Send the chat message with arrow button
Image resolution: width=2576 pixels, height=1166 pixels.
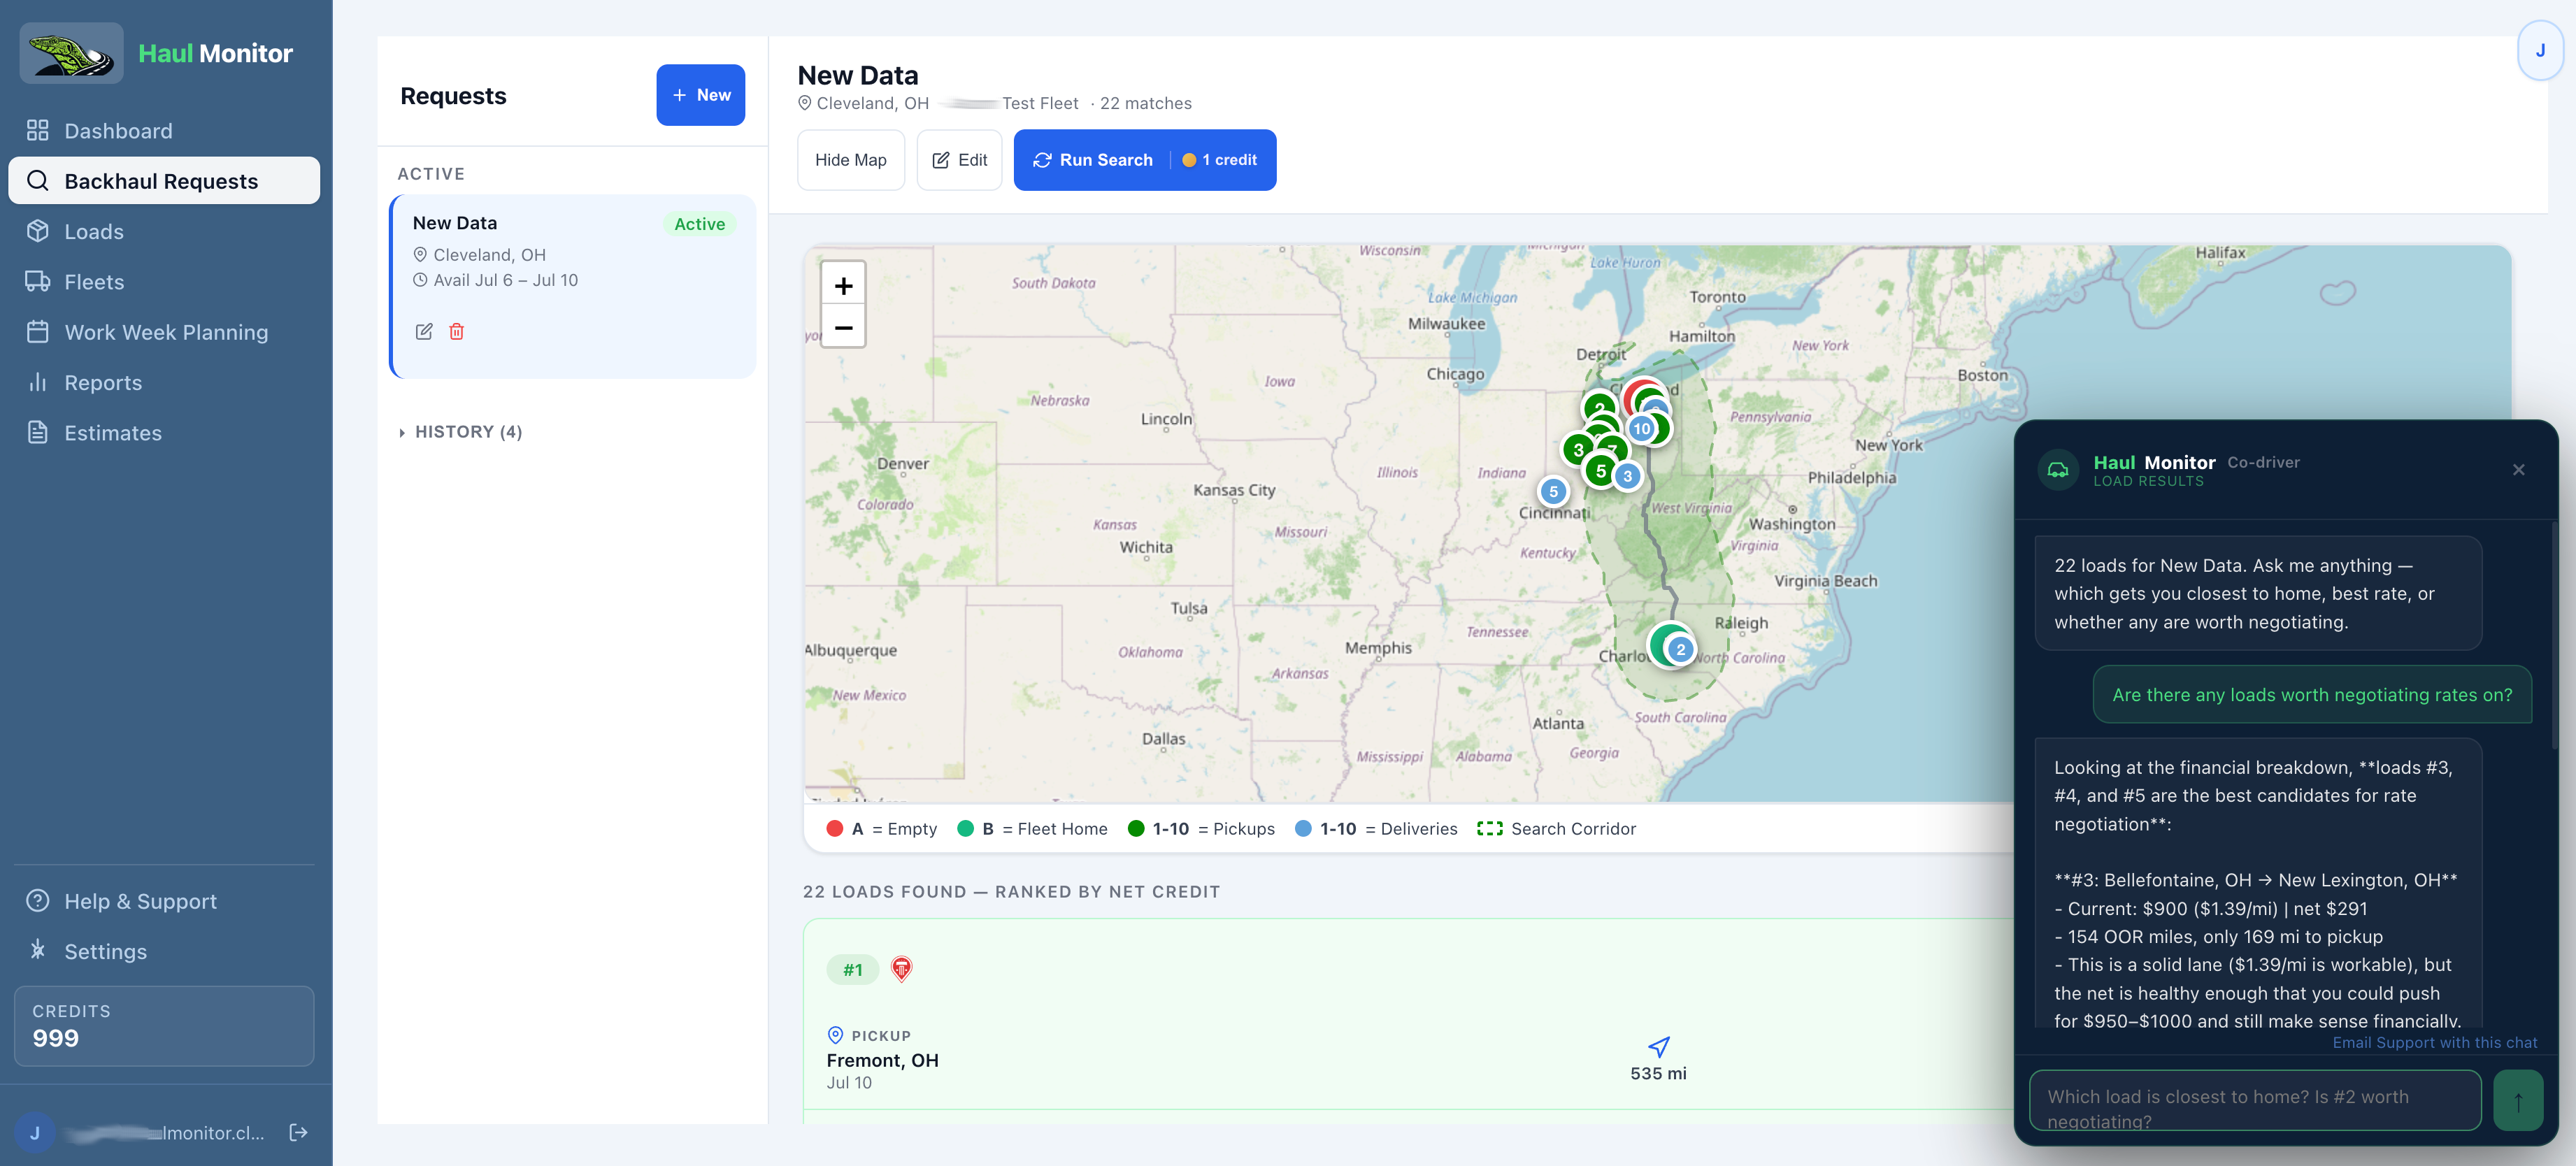coord(2518,1100)
